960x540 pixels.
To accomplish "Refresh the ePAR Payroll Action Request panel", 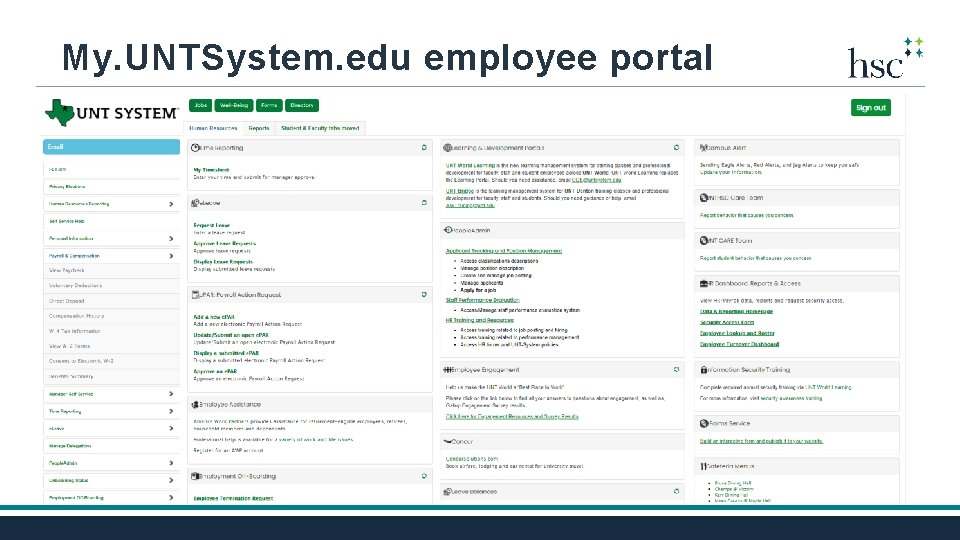I will [424, 294].
